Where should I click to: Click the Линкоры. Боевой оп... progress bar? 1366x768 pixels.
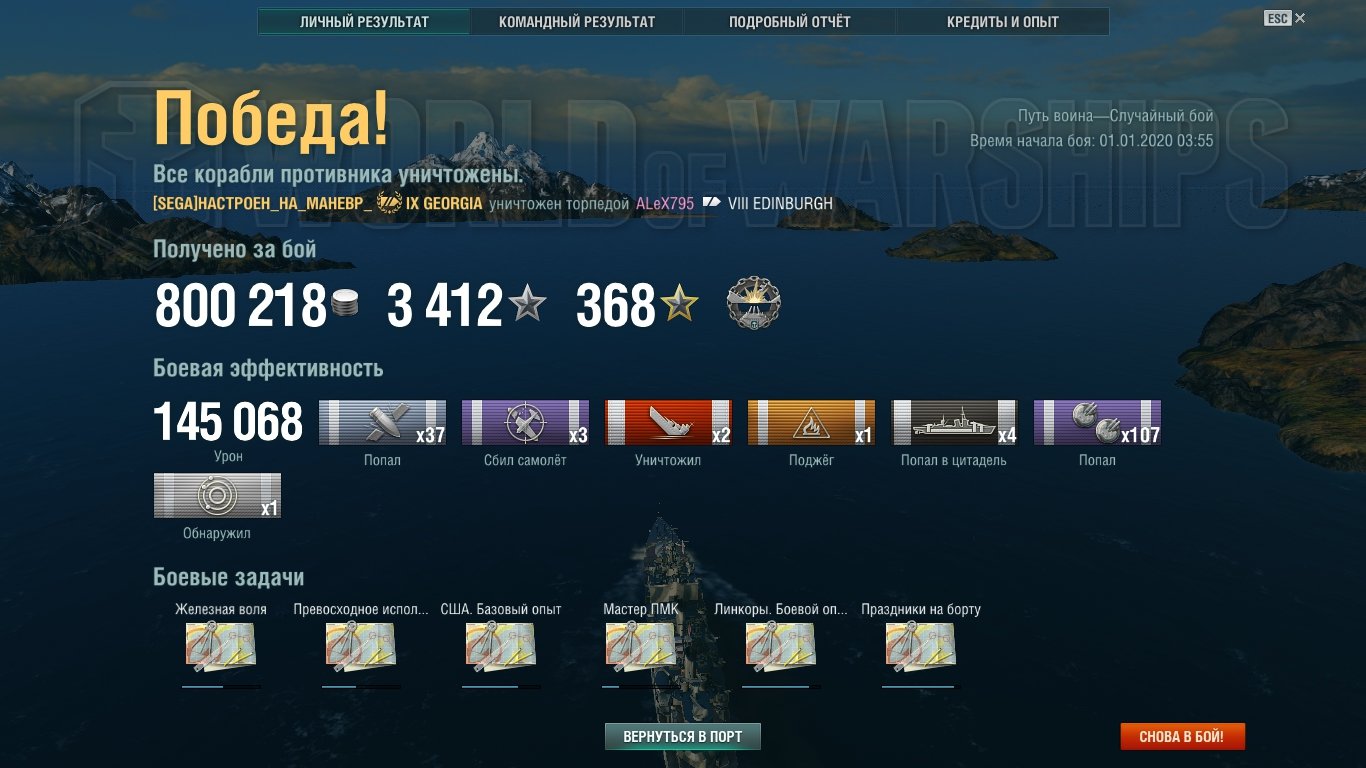point(781,687)
